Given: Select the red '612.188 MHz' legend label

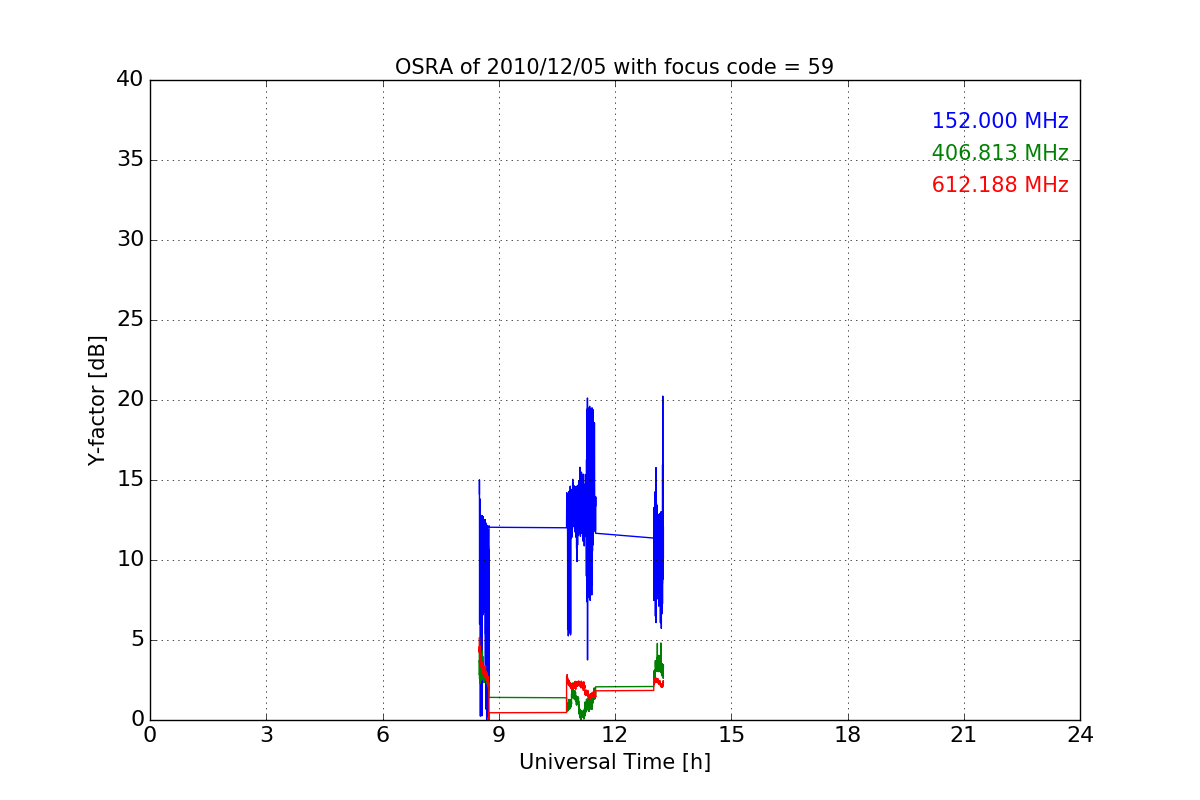Looking at the screenshot, I should (x=1000, y=185).
